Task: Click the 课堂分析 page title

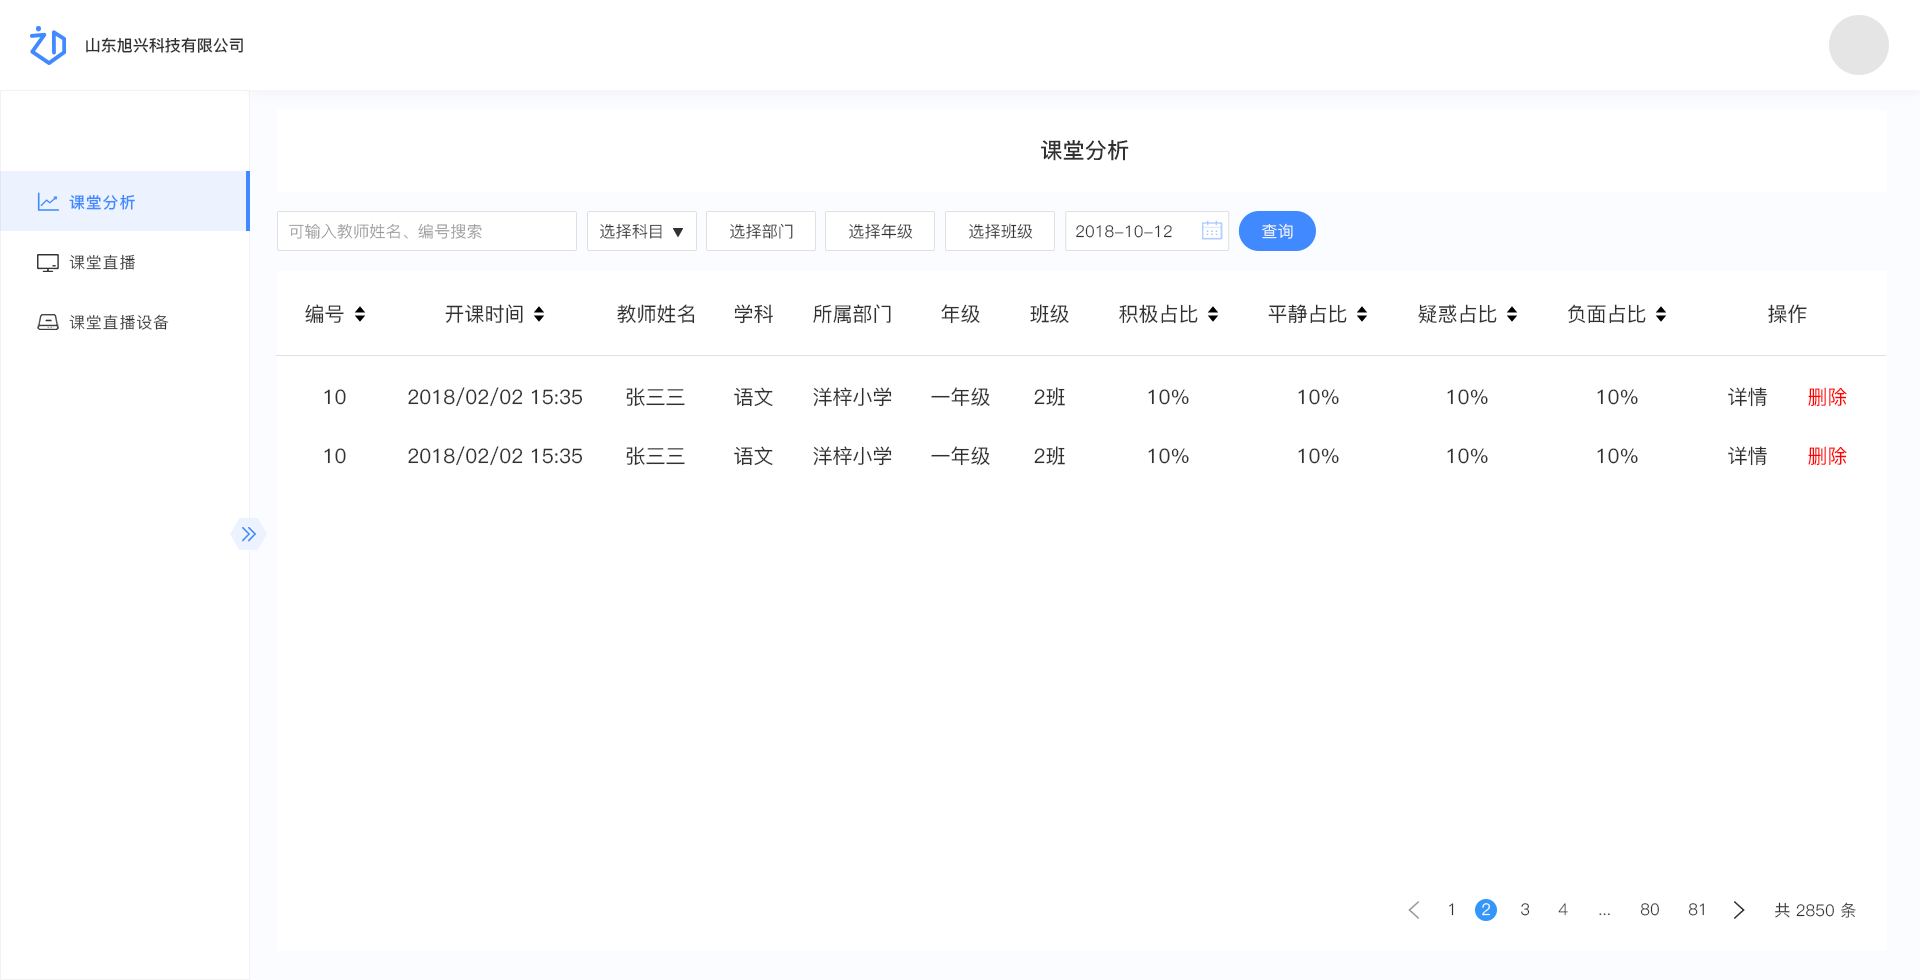Action: [x=1084, y=150]
